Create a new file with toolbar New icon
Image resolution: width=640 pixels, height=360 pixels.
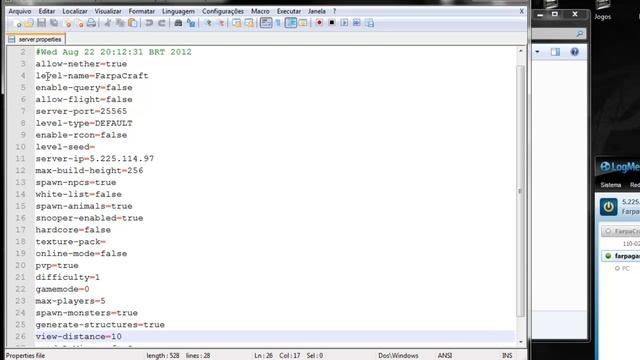click(17, 23)
